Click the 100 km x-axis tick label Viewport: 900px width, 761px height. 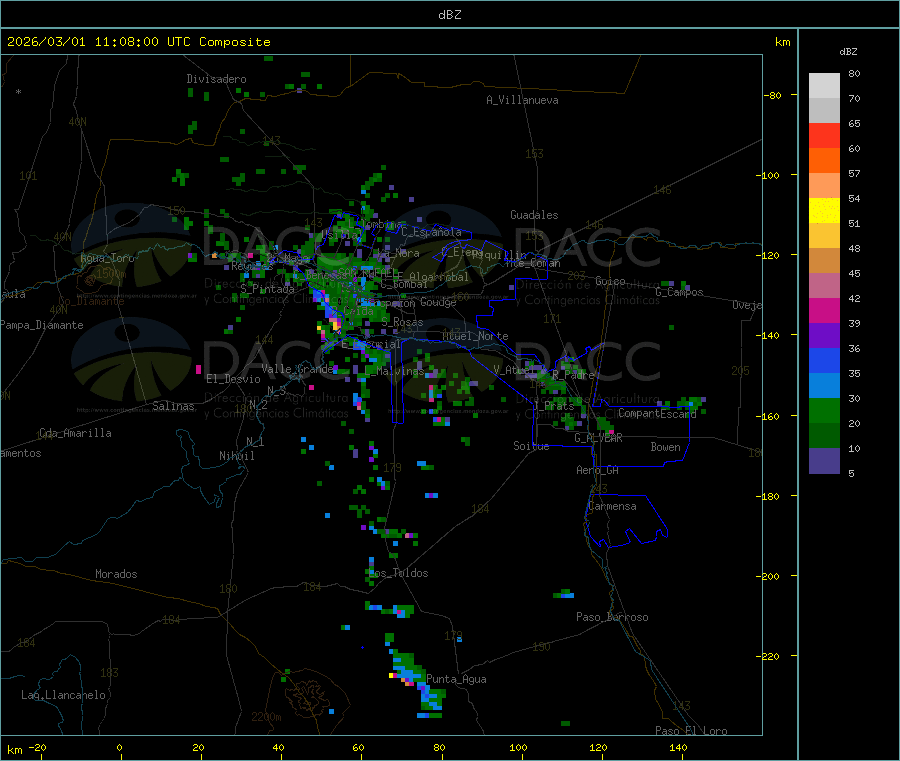518,748
